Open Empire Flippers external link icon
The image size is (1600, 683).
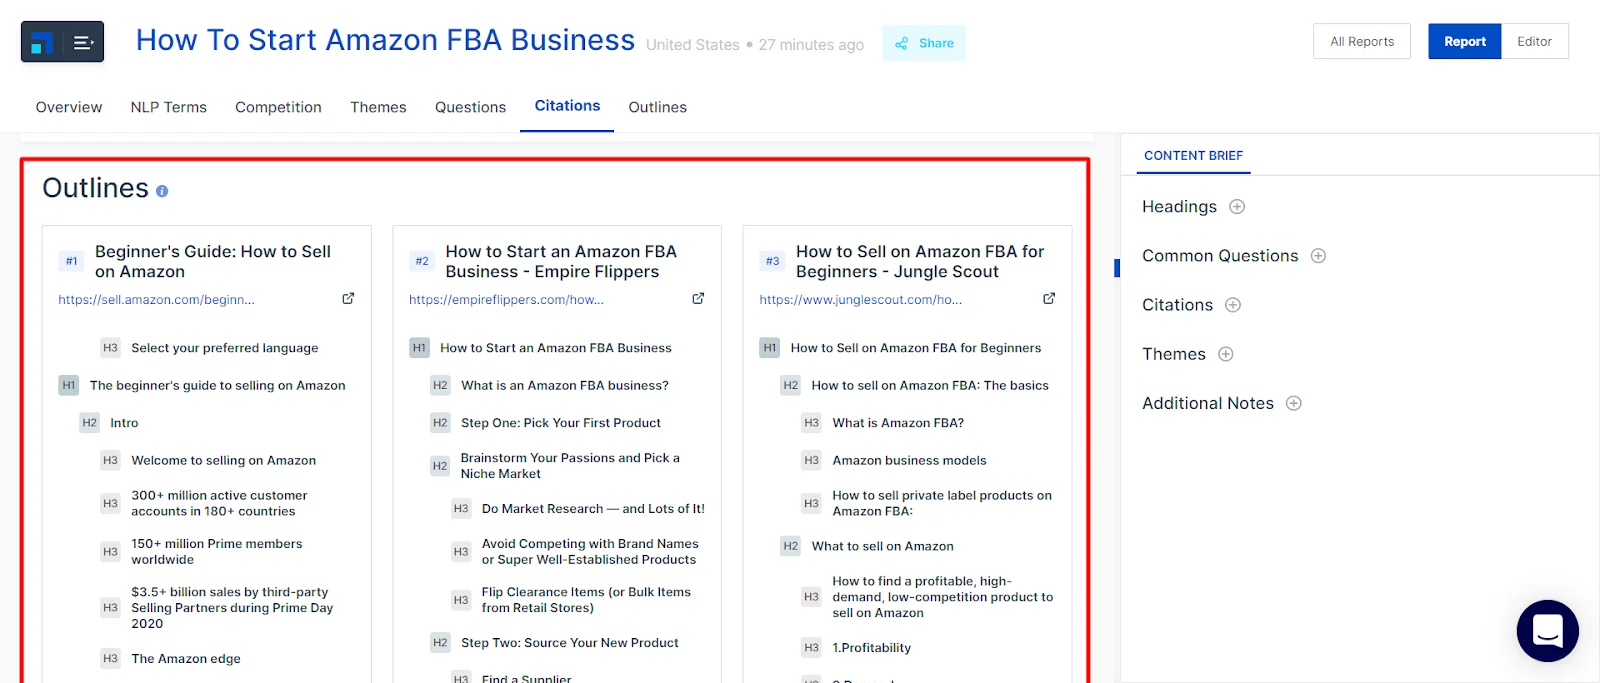[x=698, y=298]
